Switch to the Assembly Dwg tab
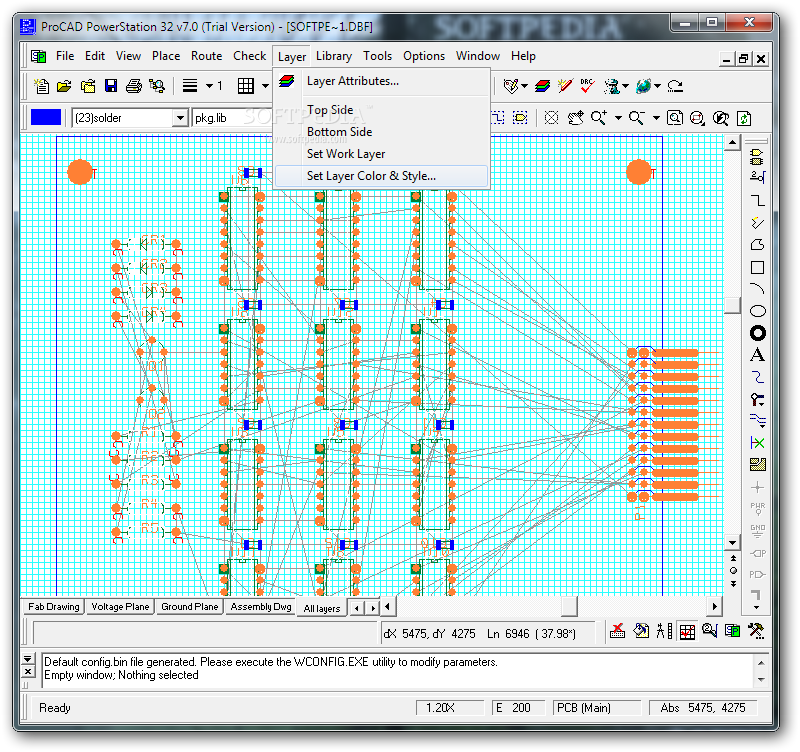 click(261, 607)
